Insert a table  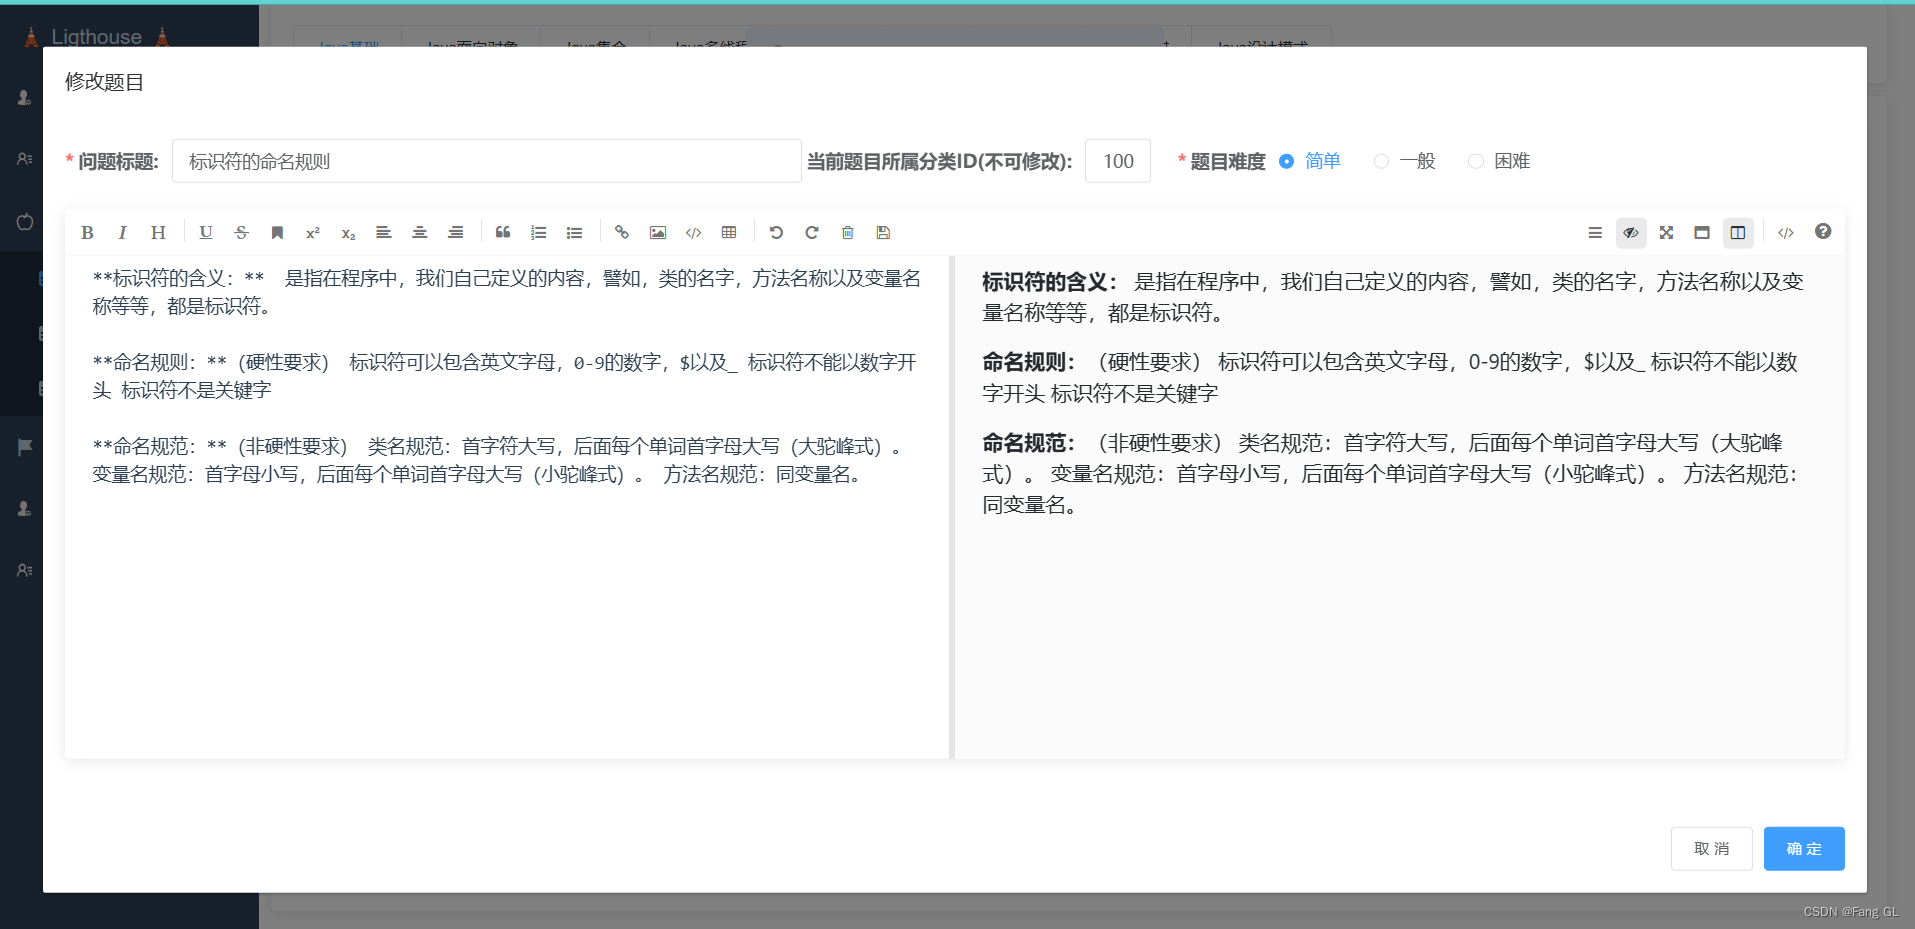[x=729, y=232]
